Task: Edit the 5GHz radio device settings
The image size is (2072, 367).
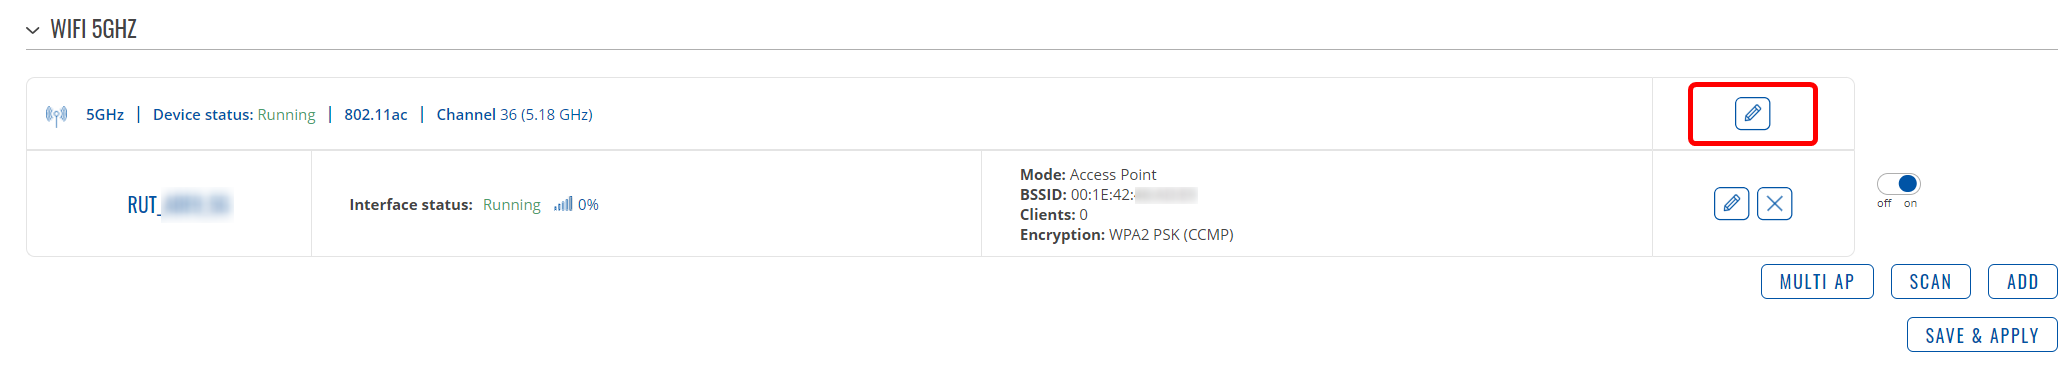Action: [1752, 114]
